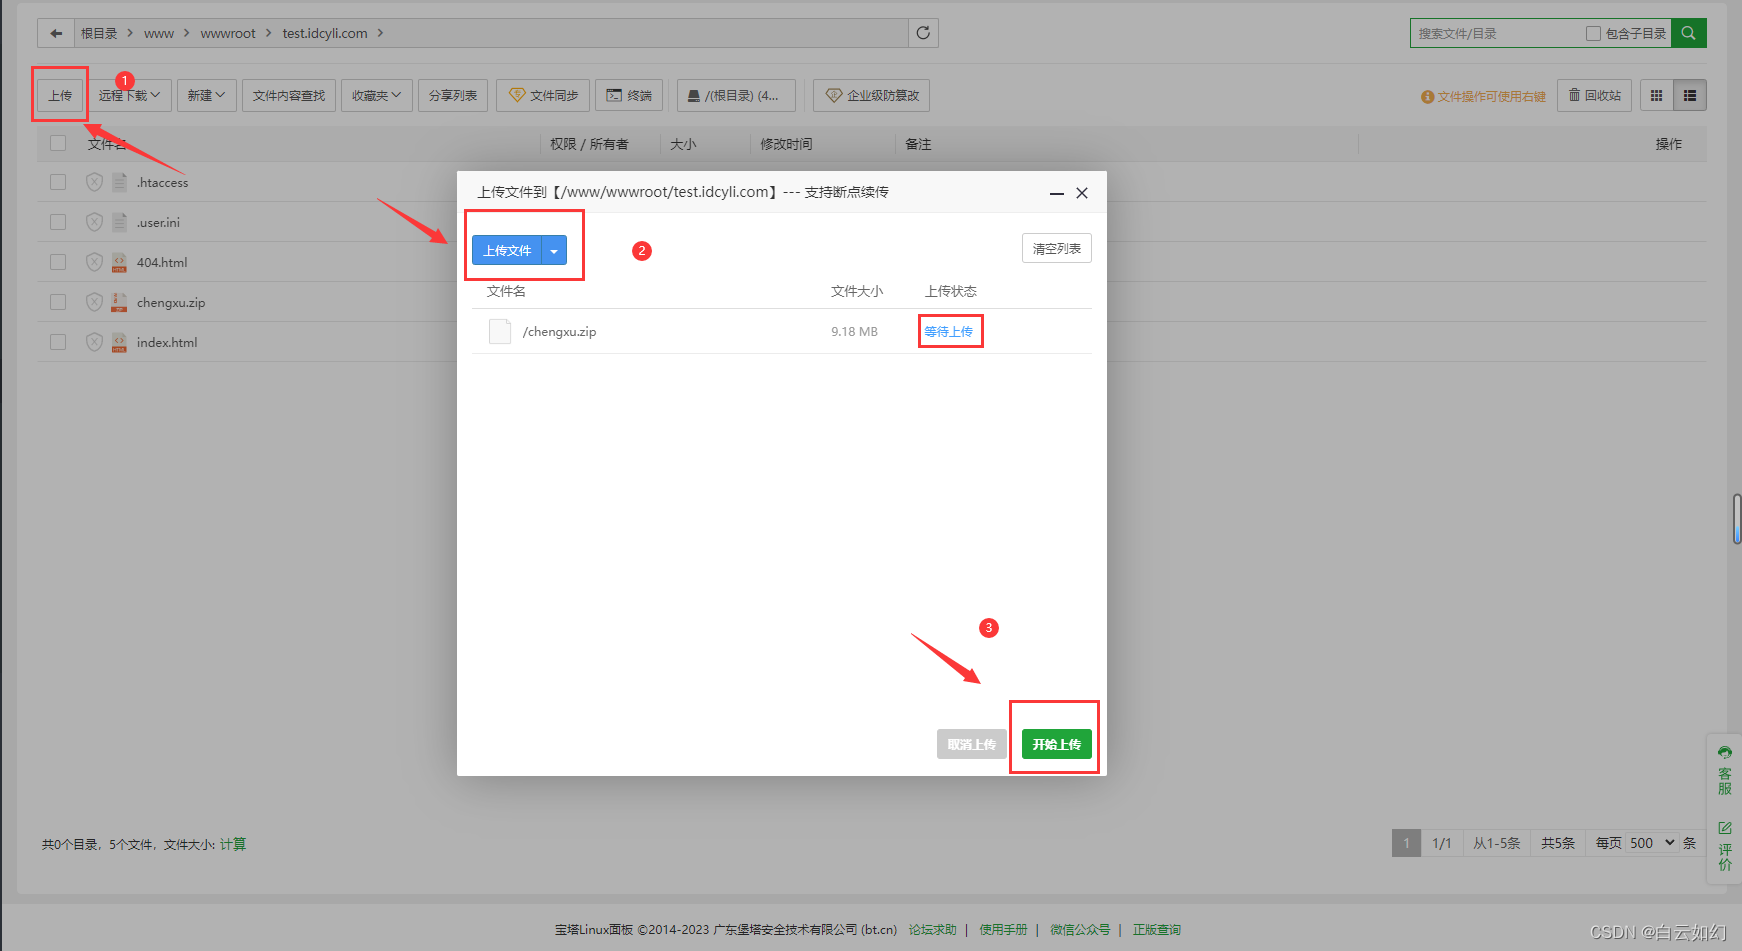Click the search files/directory input
Image resolution: width=1742 pixels, height=951 pixels.
pos(1495,33)
